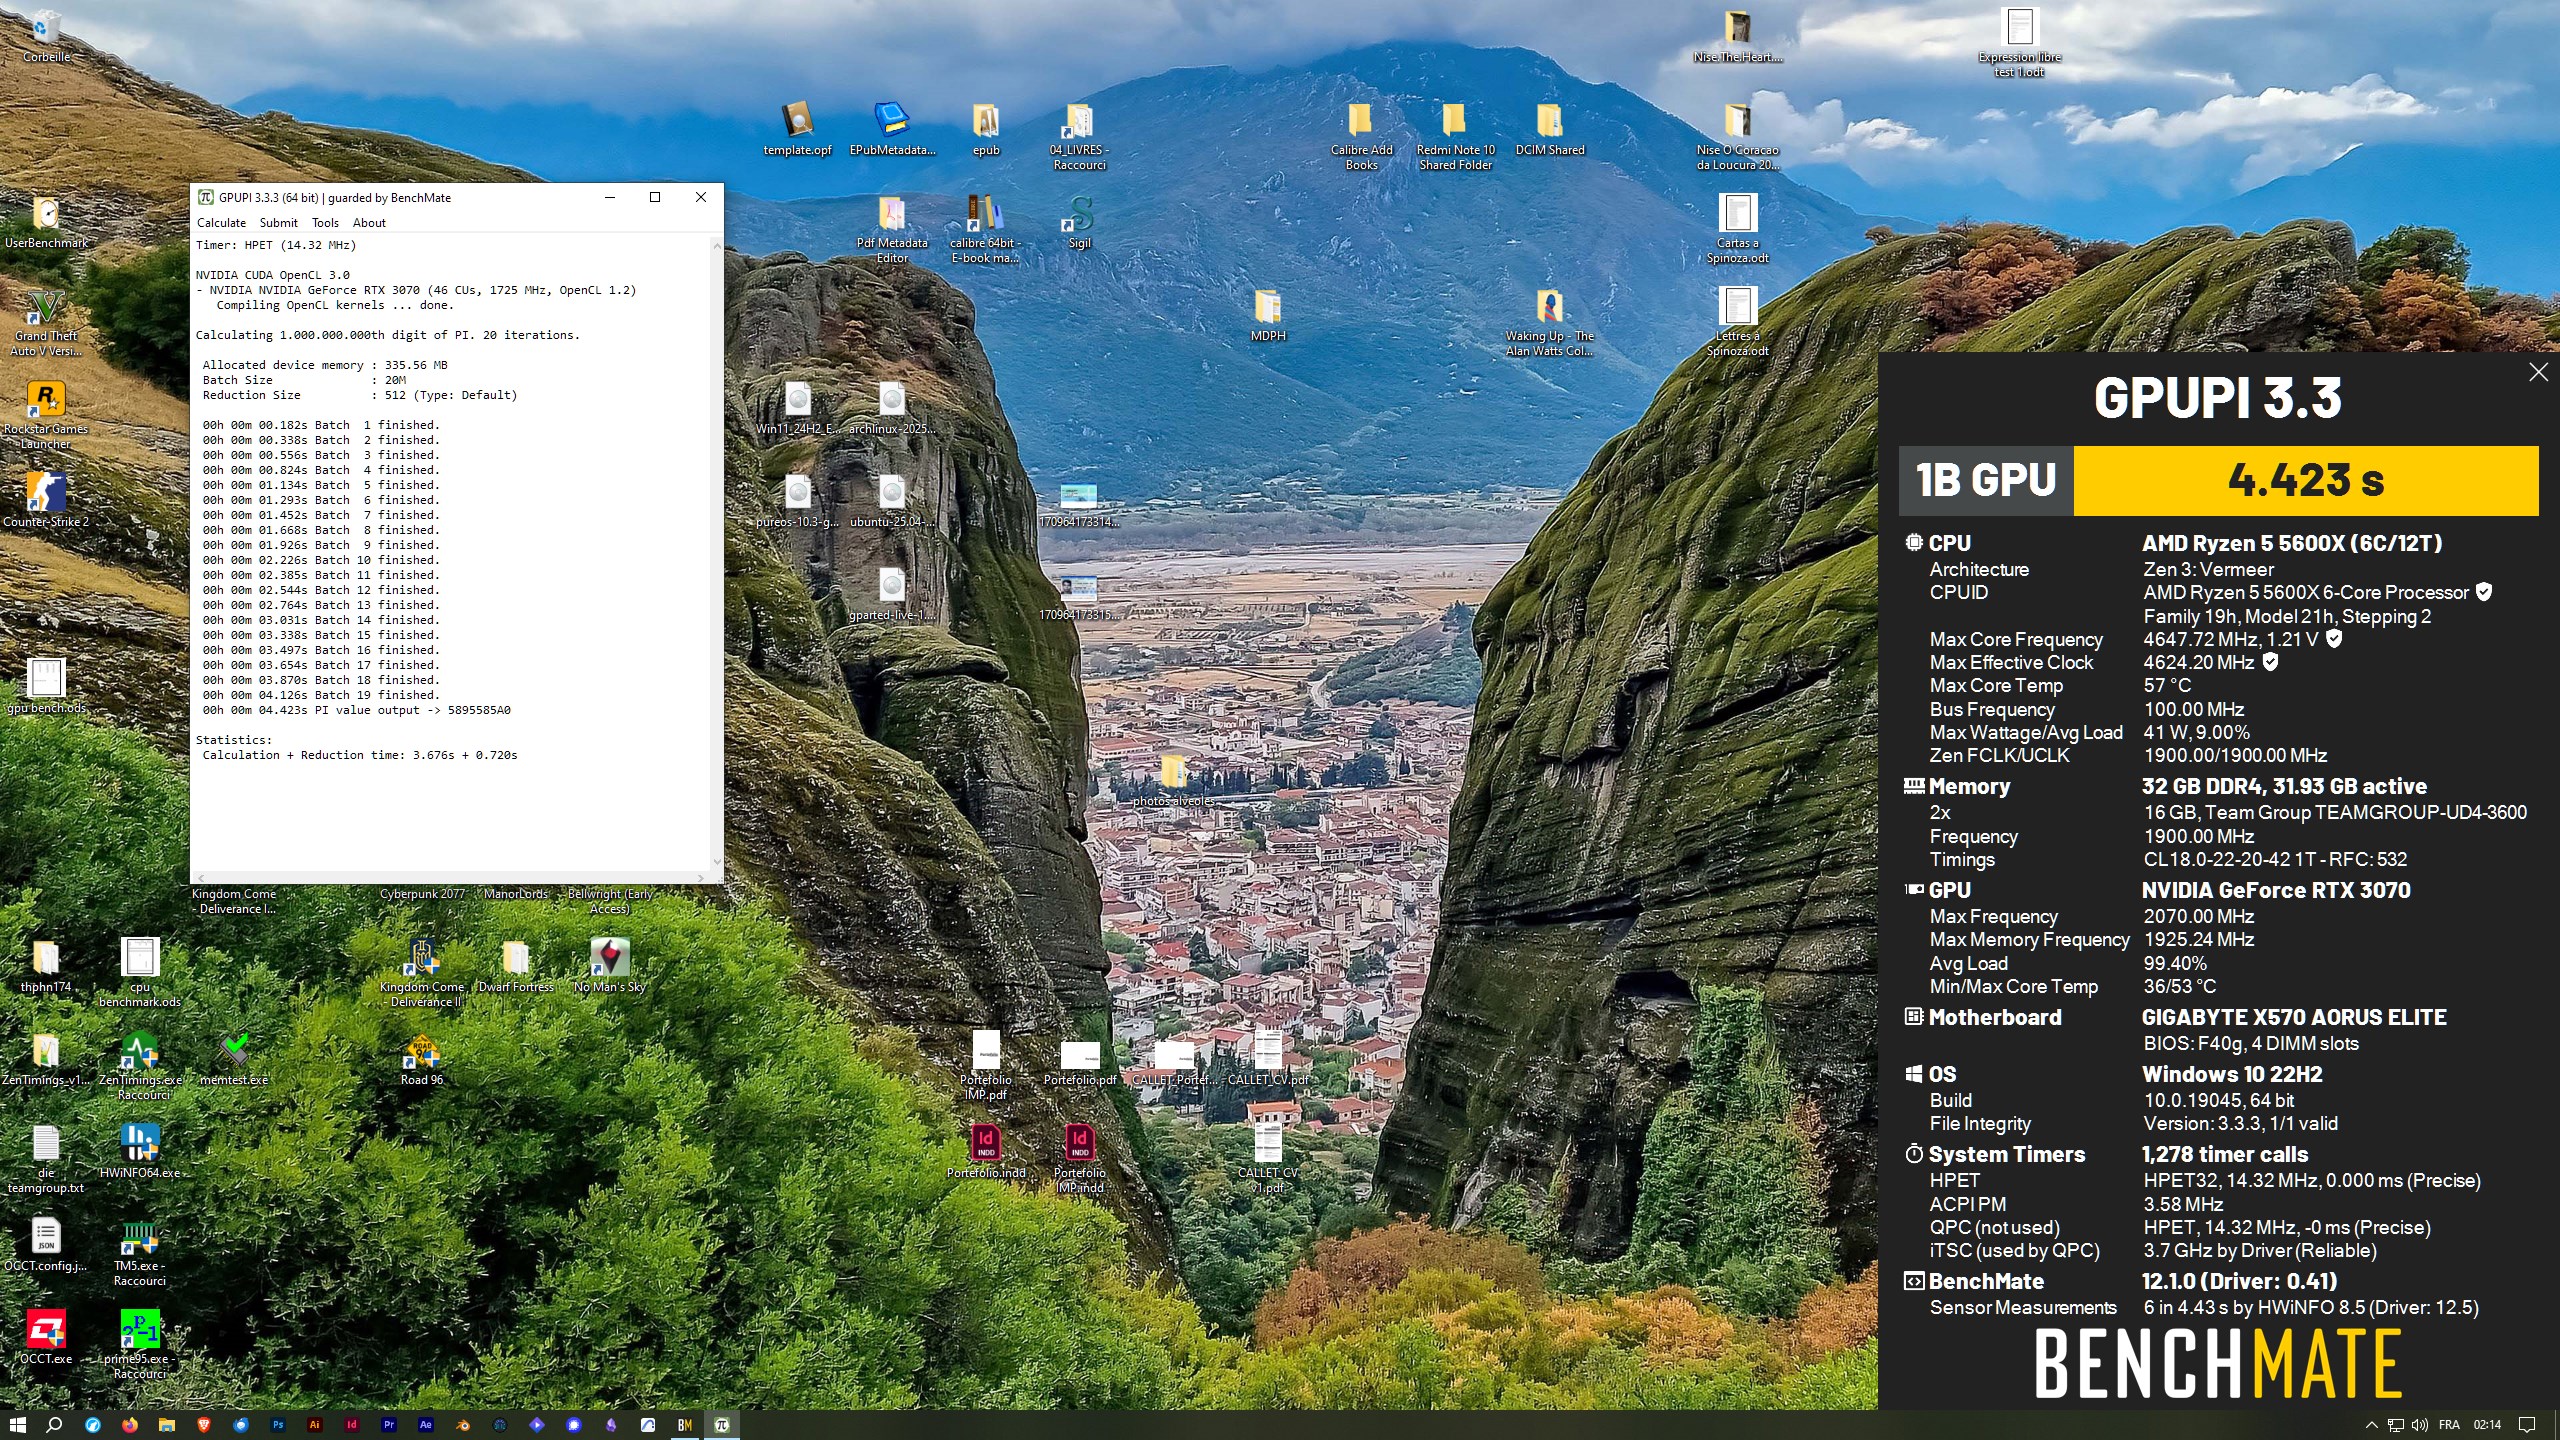
Task: Open Brave browser from the taskbar
Action: click(x=204, y=1425)
